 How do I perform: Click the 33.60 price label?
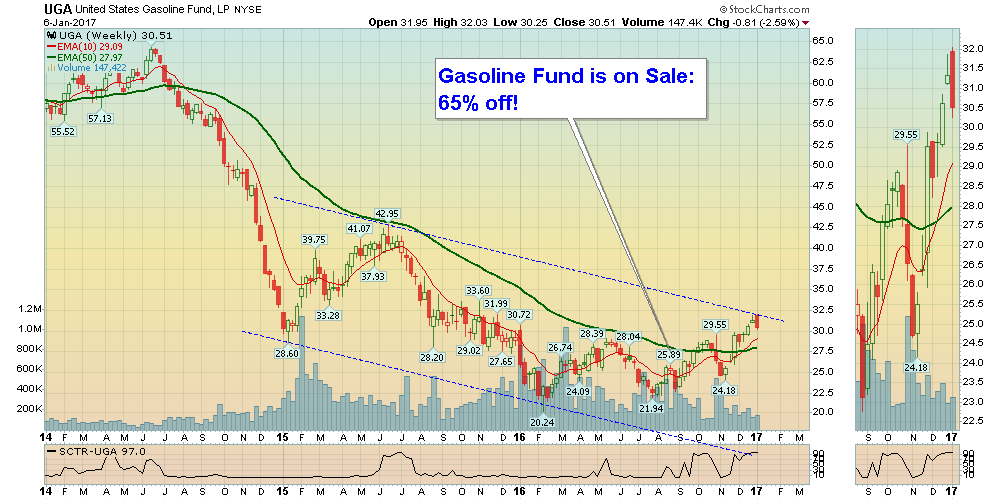pyautogui.click(x=478, y=290)
